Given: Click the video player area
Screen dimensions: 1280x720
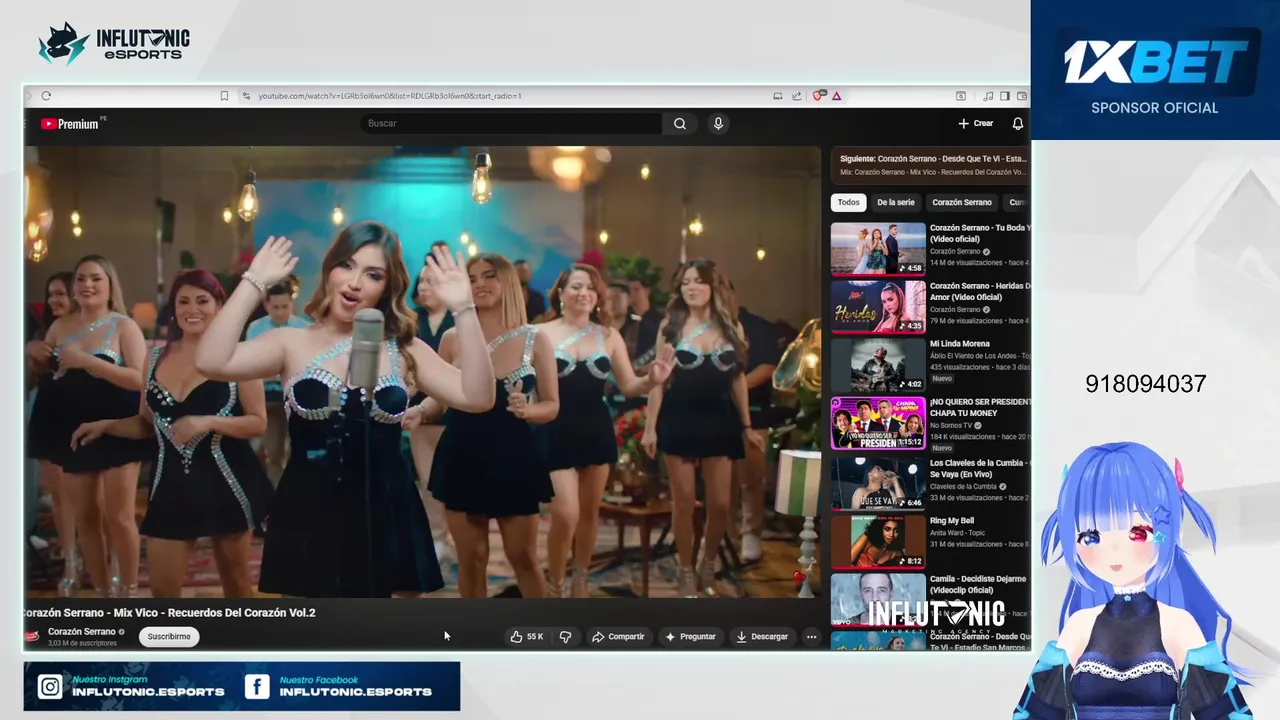Looking at the screenshot, I should click(x=422, y=372).
